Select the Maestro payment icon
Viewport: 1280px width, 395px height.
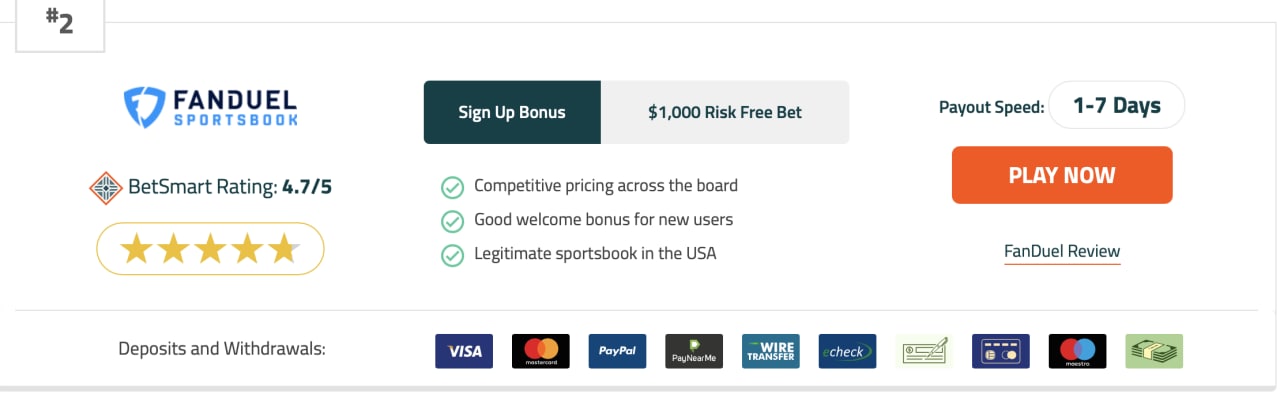tap(1077, 351)
